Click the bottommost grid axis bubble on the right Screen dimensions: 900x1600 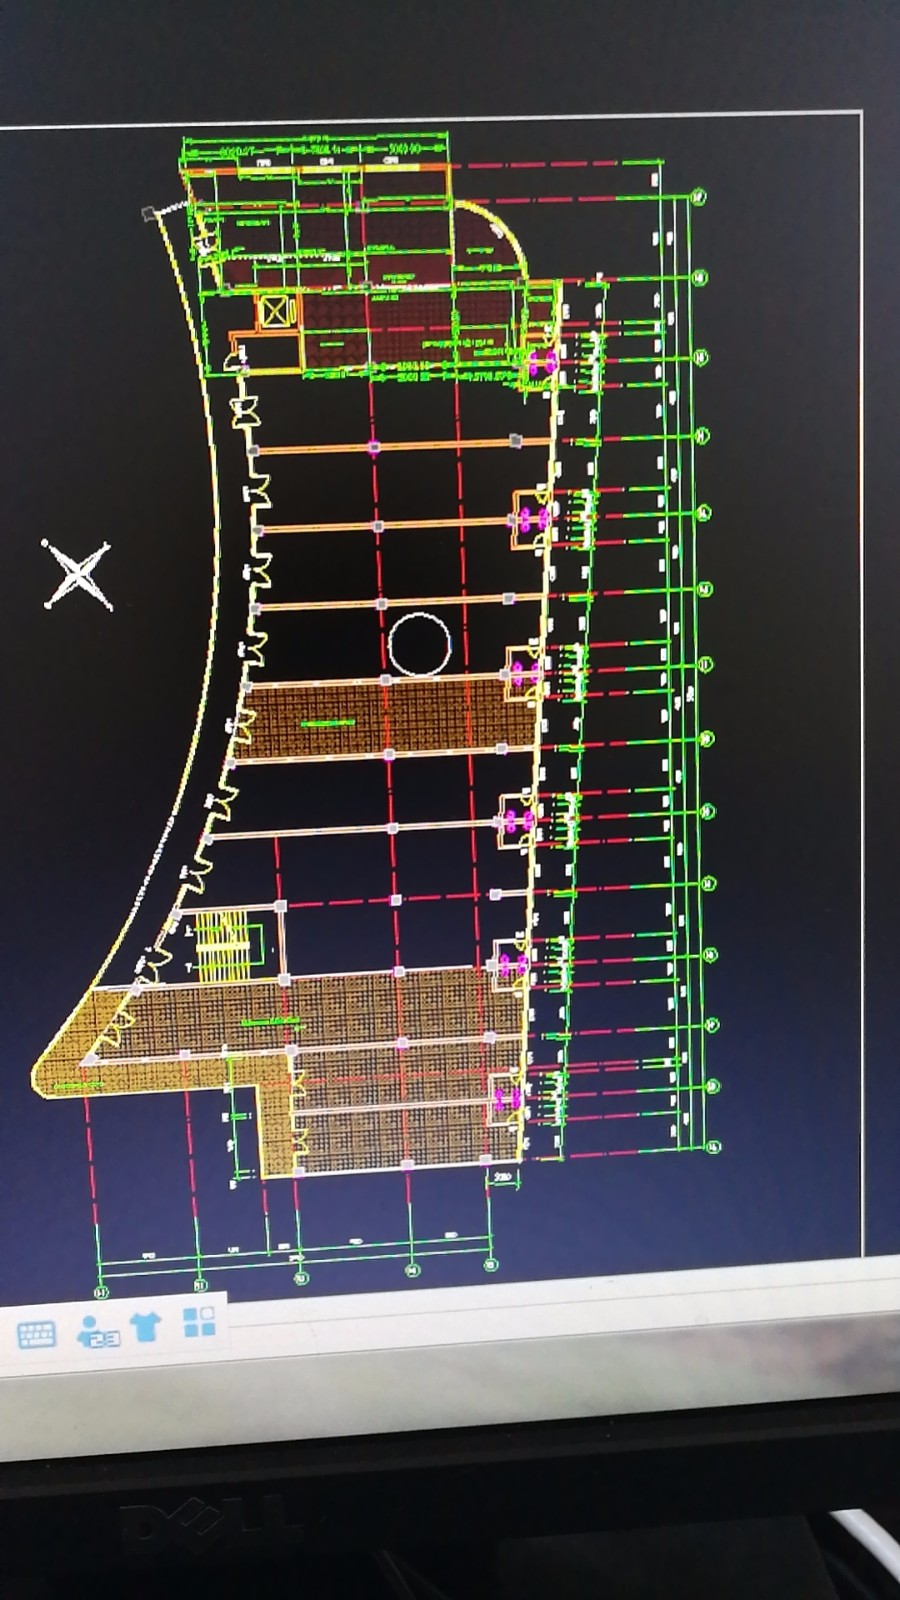pos(713,1146)
